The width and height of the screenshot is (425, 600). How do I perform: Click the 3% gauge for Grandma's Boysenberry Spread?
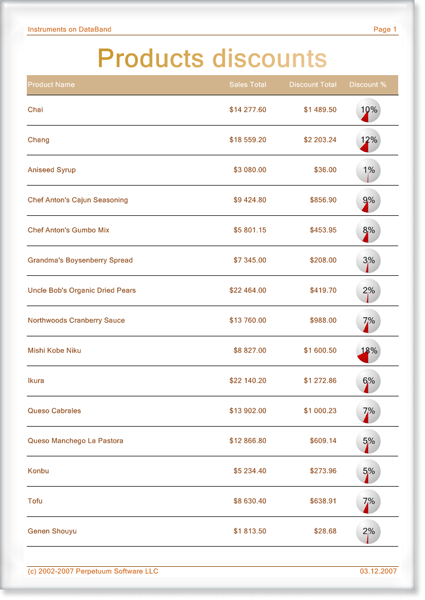tap(368, 261)
